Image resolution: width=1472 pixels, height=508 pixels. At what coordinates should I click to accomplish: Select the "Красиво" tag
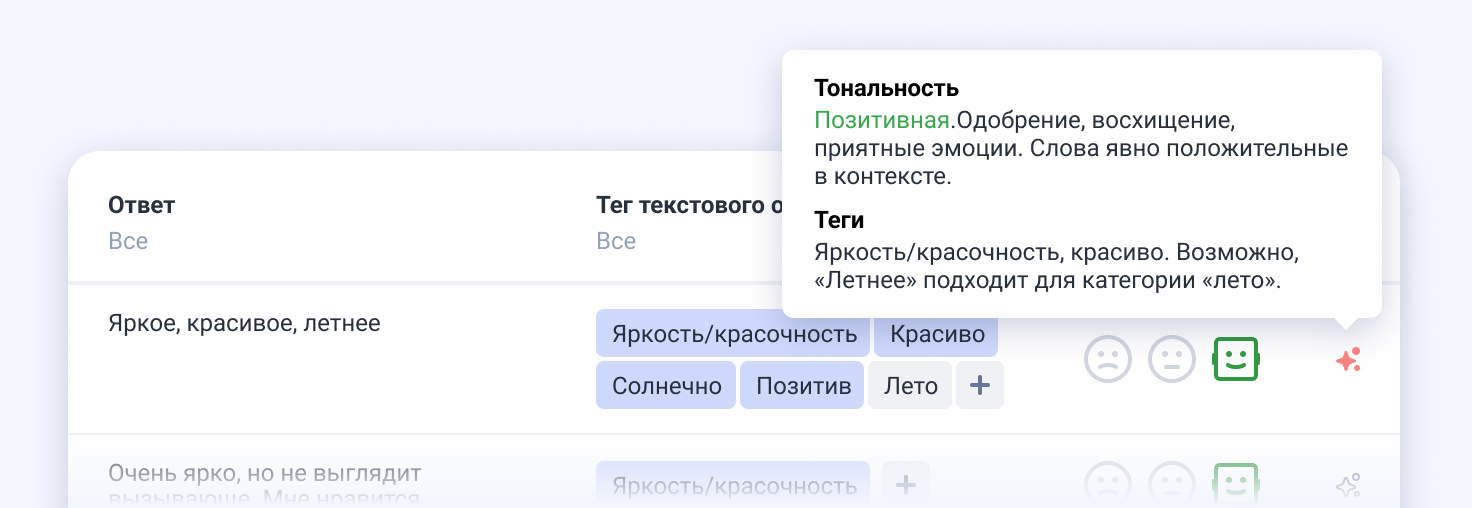pyautogui.click(x=937, y=334)
